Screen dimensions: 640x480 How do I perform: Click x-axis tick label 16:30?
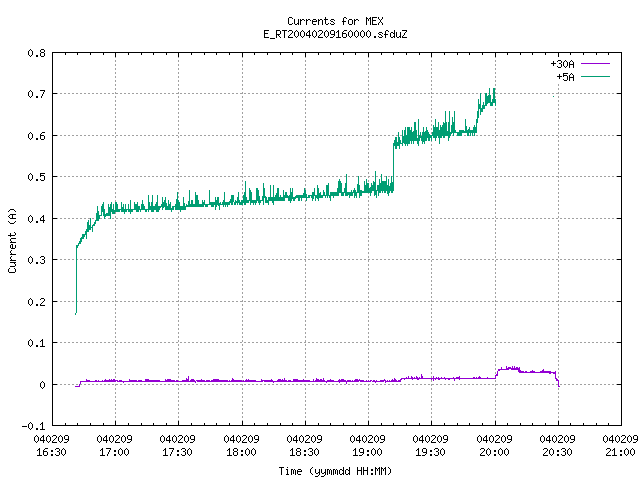[51, 452]
